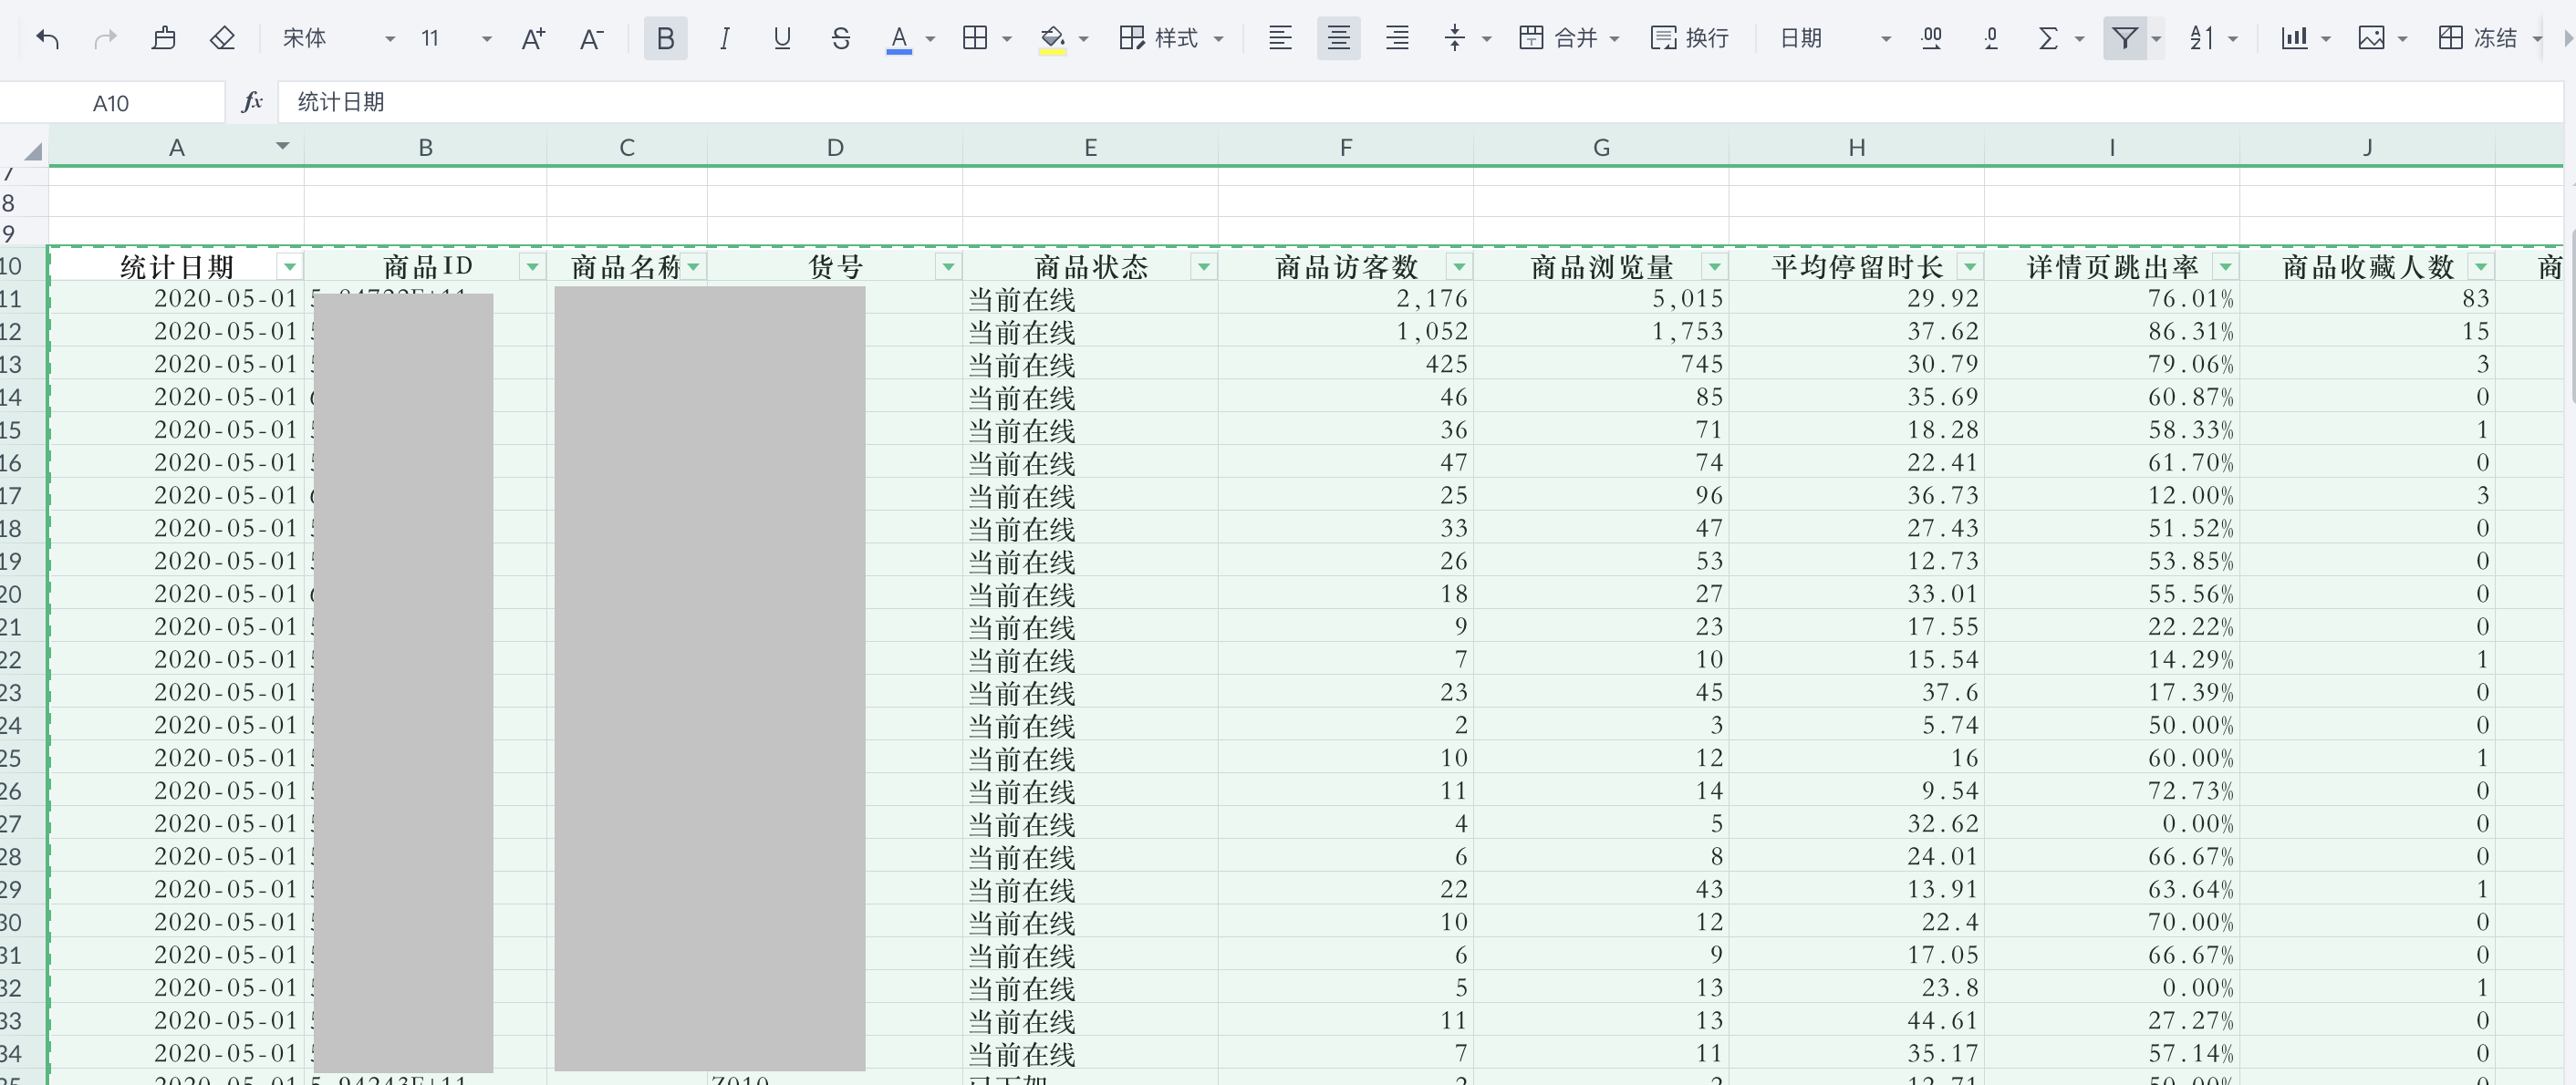Open the 商品浏览量 filter arrow

click(1715, 267)
